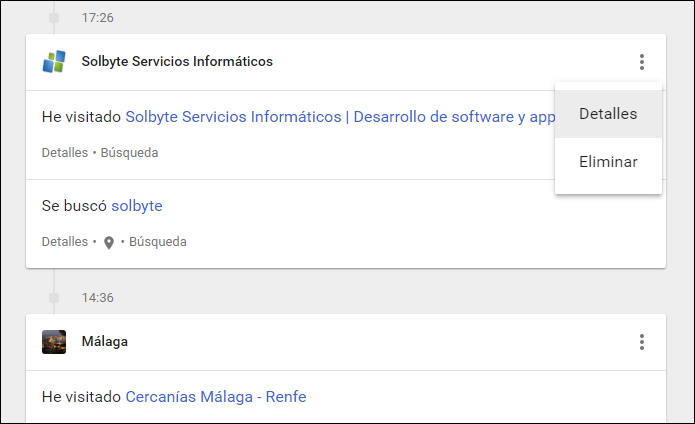Open the Cercanías Málaga - Renfe link
This screenshot has width=695, height=424.
tap(215, 397)
